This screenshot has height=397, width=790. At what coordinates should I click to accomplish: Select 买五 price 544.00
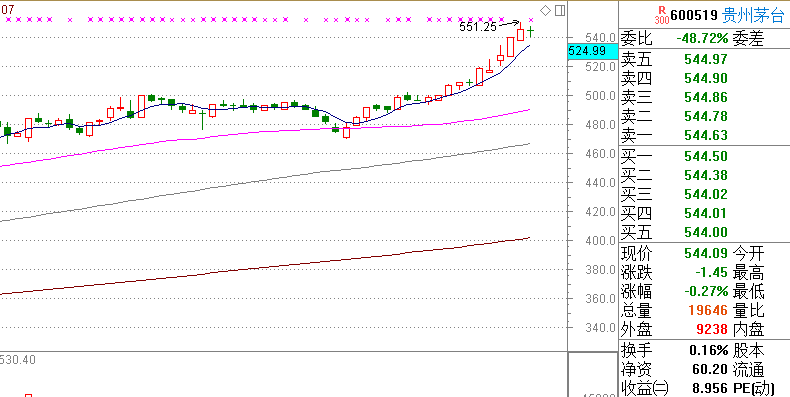[x=706, y=232]
